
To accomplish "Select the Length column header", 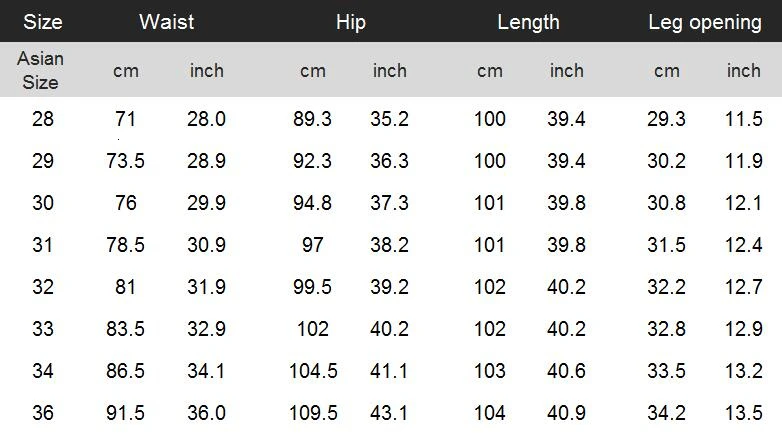I will 528,22.
